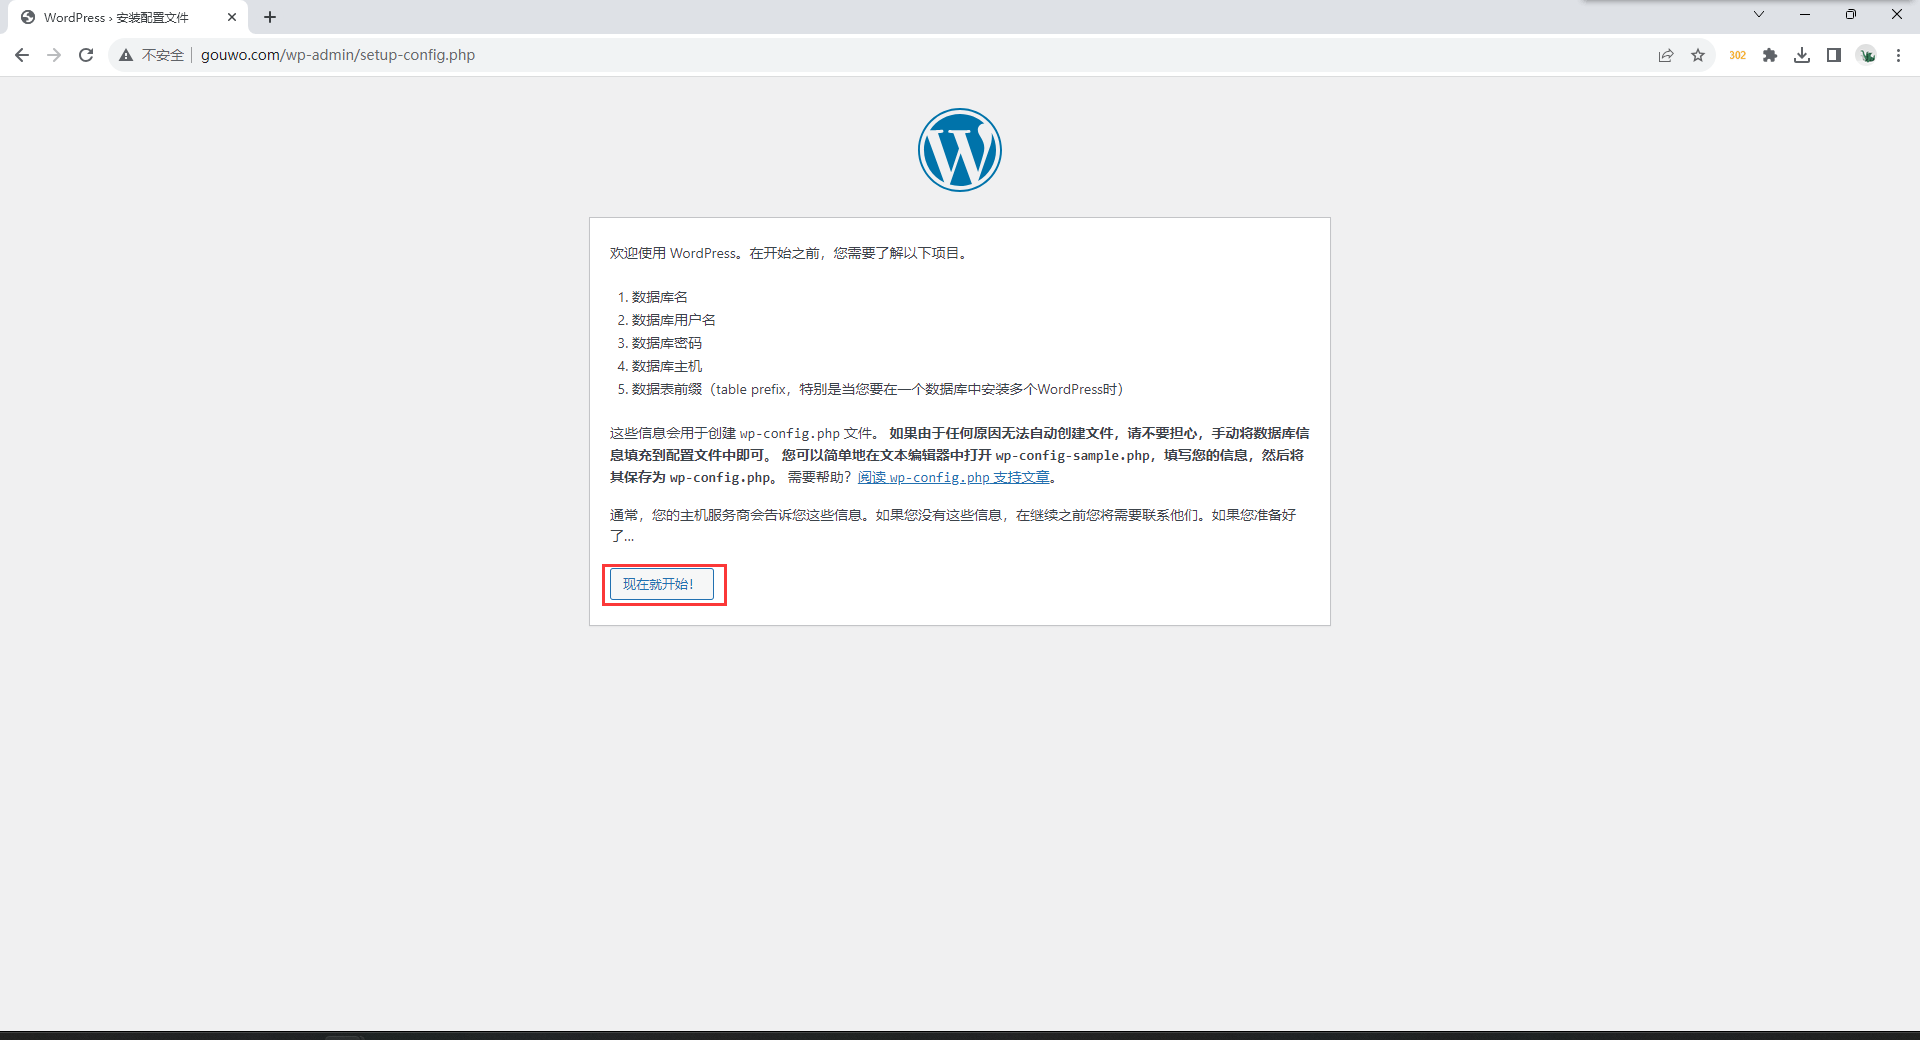
Task: Restore down the browser window
Action: [1851, 14]
